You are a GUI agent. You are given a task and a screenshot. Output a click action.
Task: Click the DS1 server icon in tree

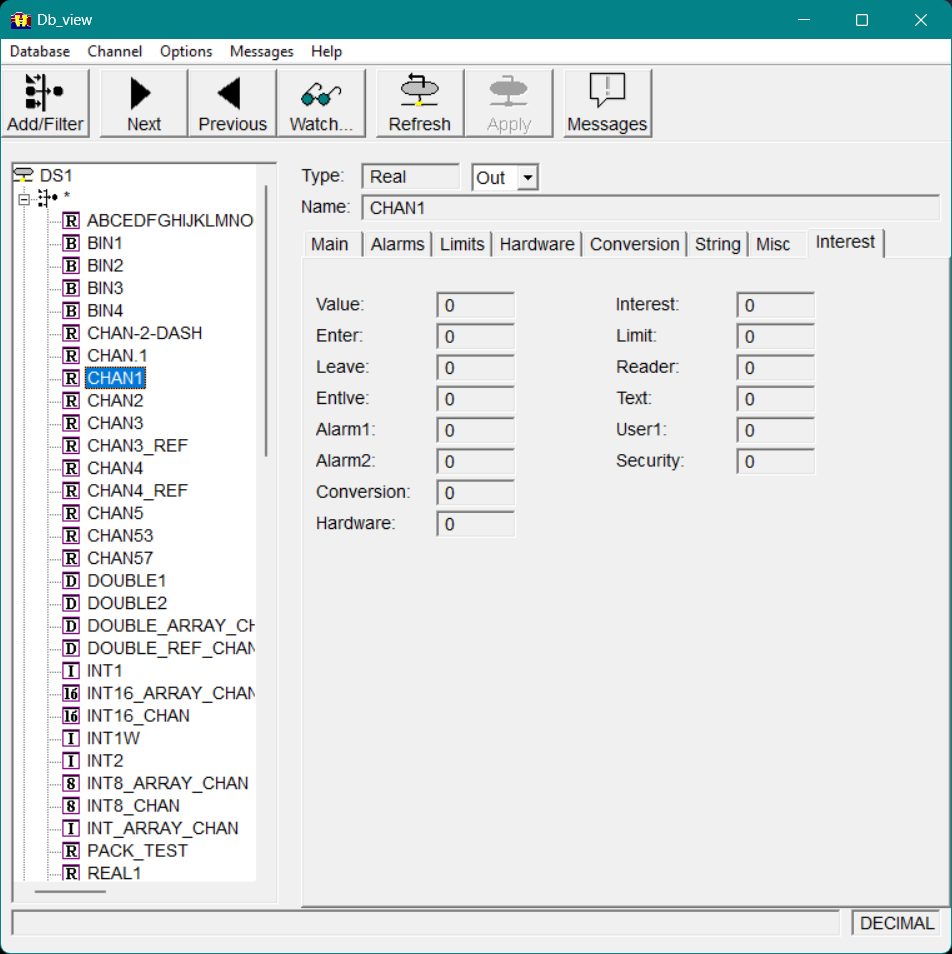coord(24,175)
